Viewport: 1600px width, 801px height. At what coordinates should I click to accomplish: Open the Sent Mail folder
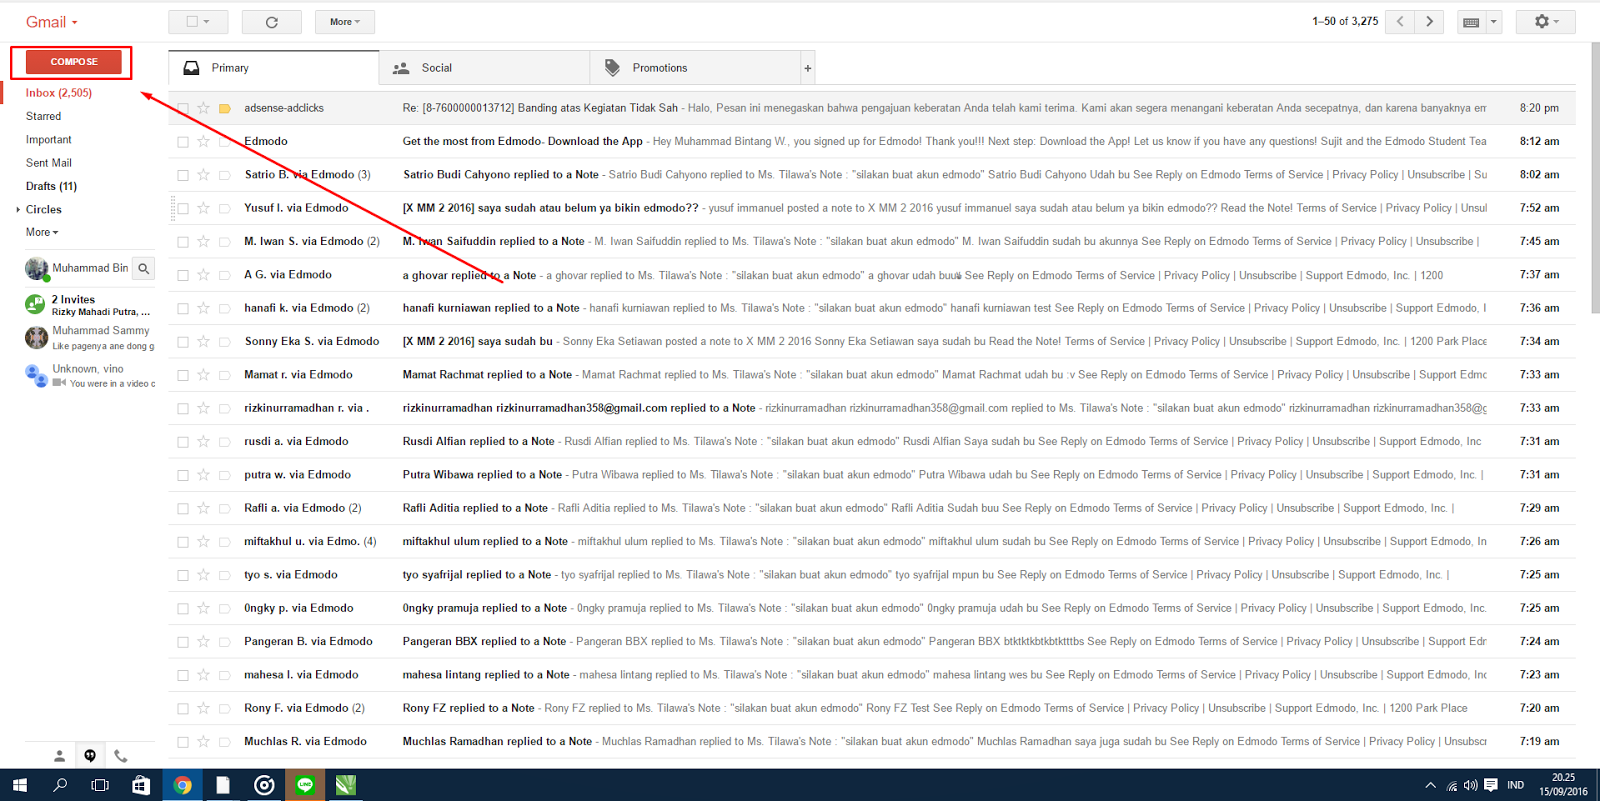49,163
